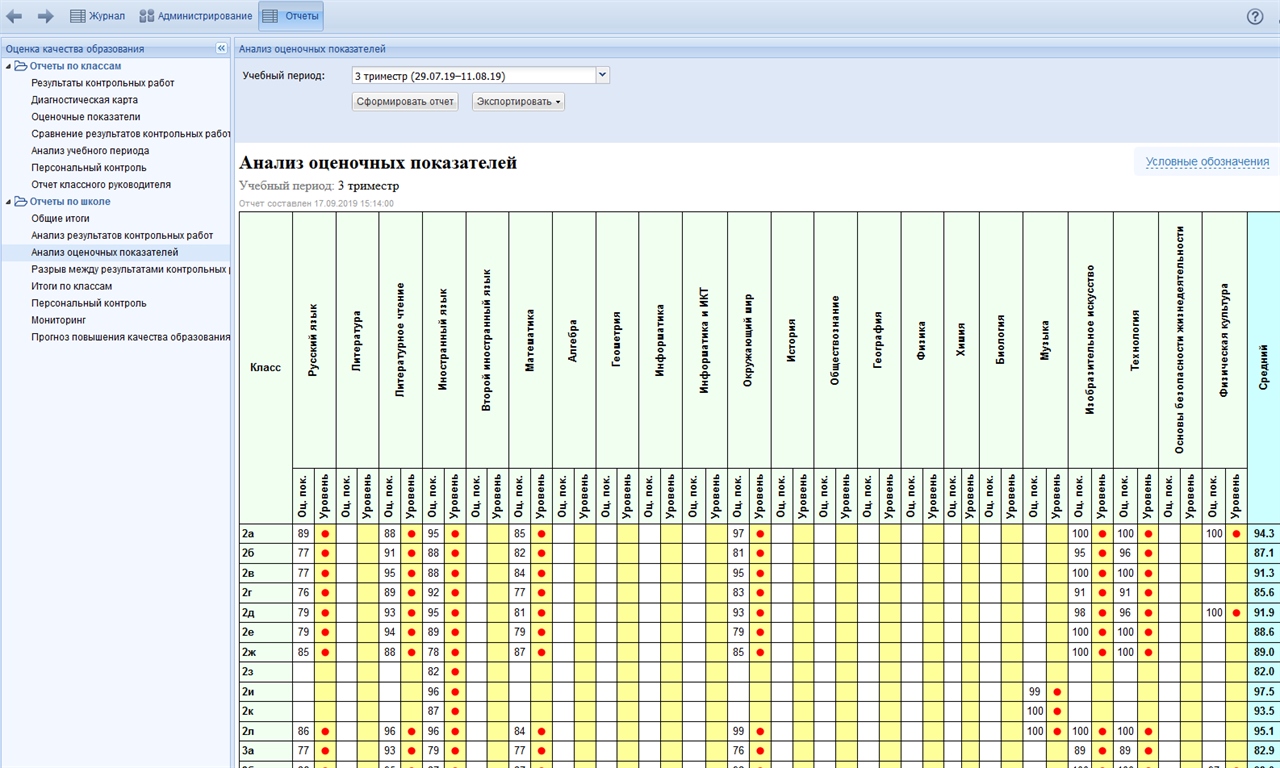Open Разрыв между результатами контрольных report
This screenshot has width=1280, height=768.
[x=130, y=269]
